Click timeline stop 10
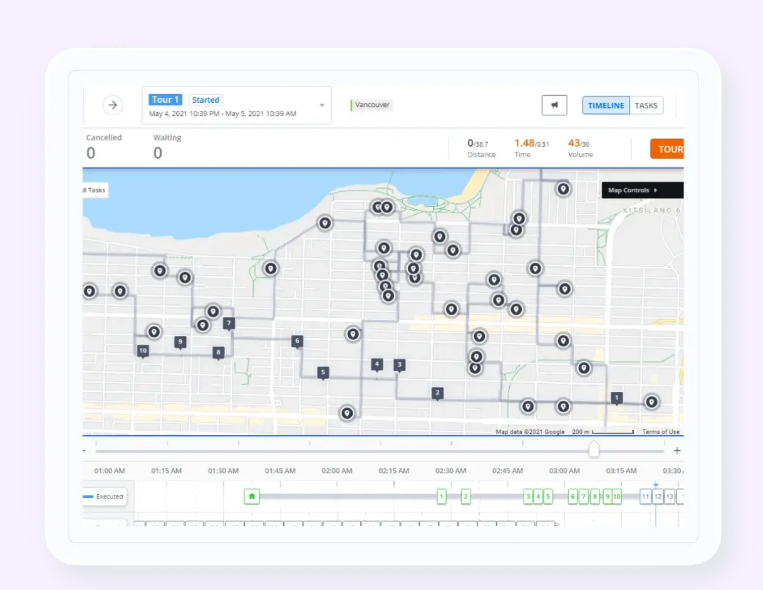Viewport: 763px width, 590px height. [x=617, y=497]
